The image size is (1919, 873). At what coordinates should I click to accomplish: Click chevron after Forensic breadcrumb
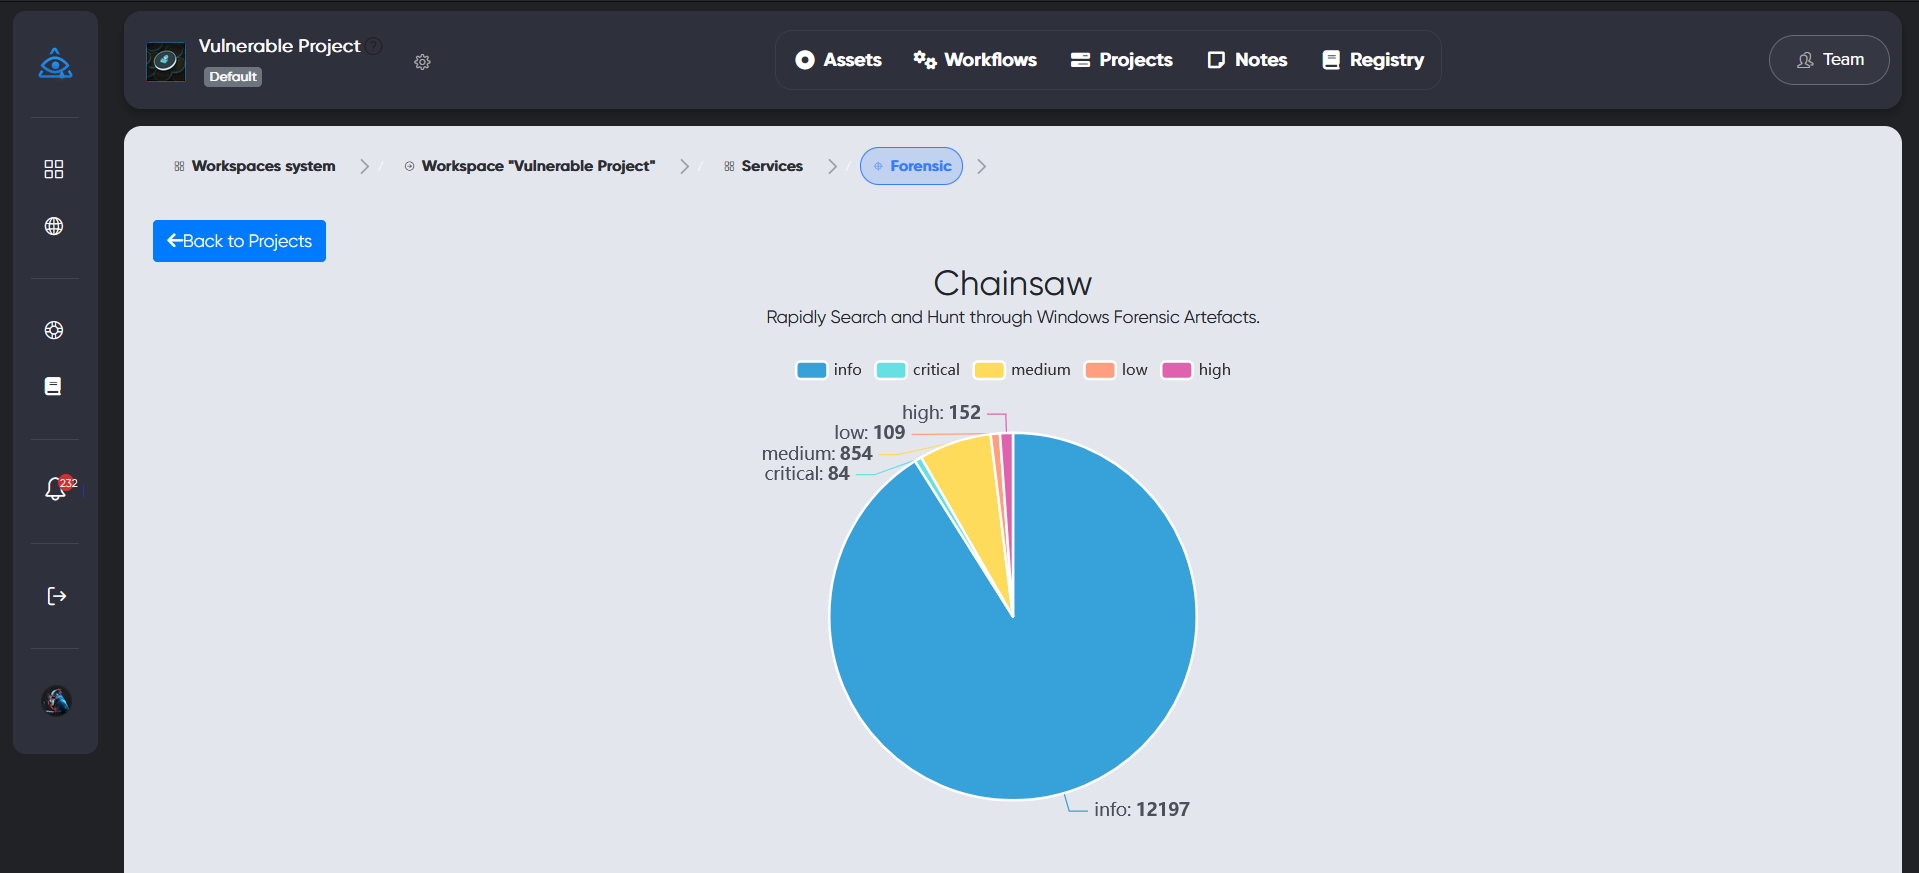[981, 166]
